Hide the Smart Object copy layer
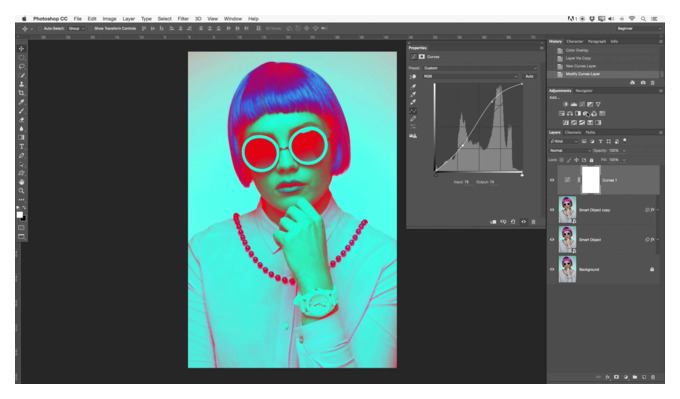680x399 pixels. coord(552,210)
